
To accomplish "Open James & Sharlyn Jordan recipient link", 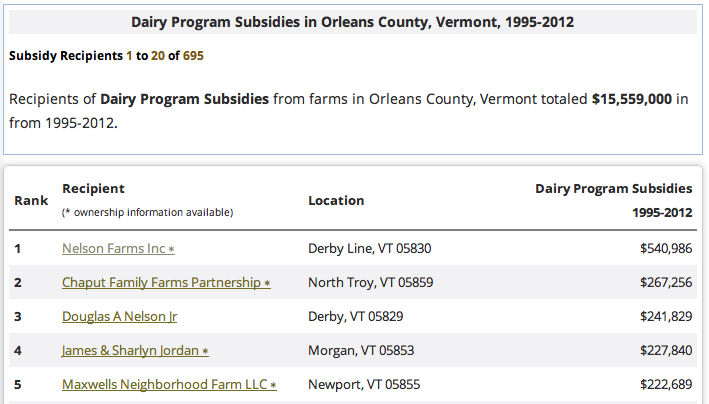I will click(130, 350).
